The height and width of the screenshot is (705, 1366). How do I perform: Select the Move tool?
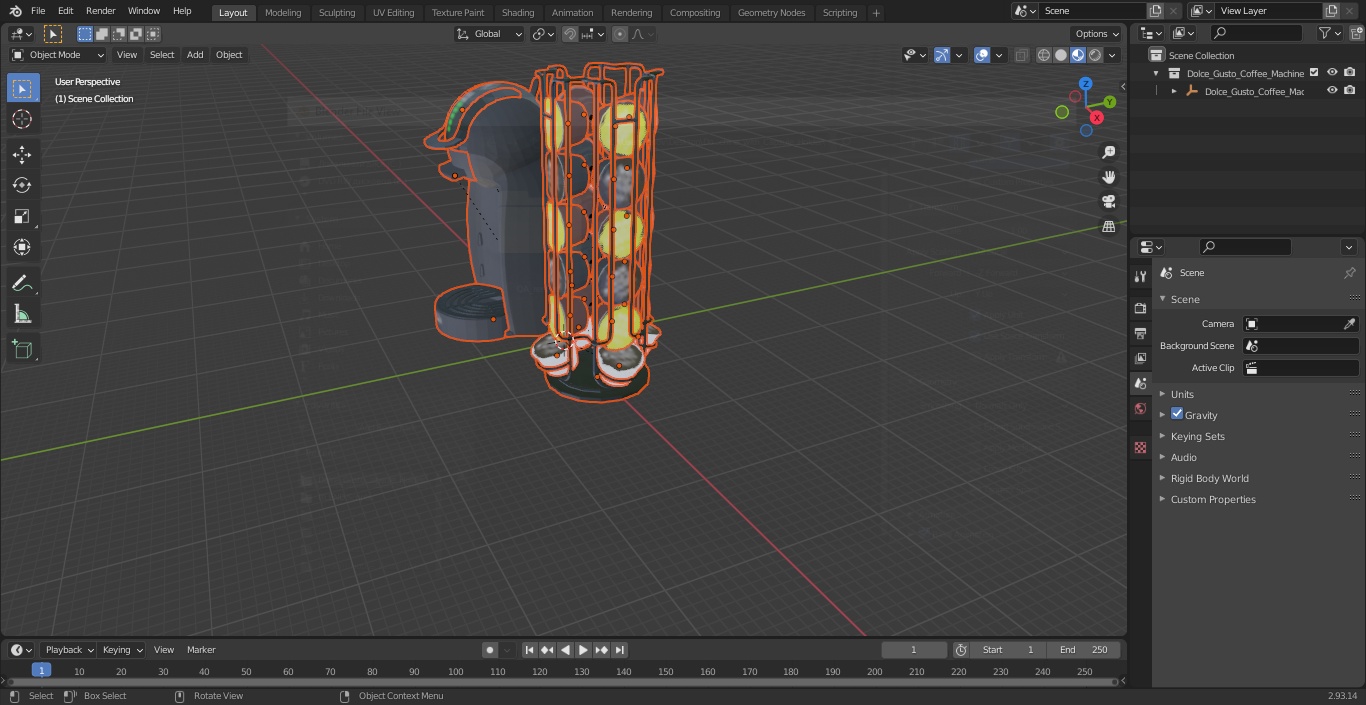click(x=22, y=154)
